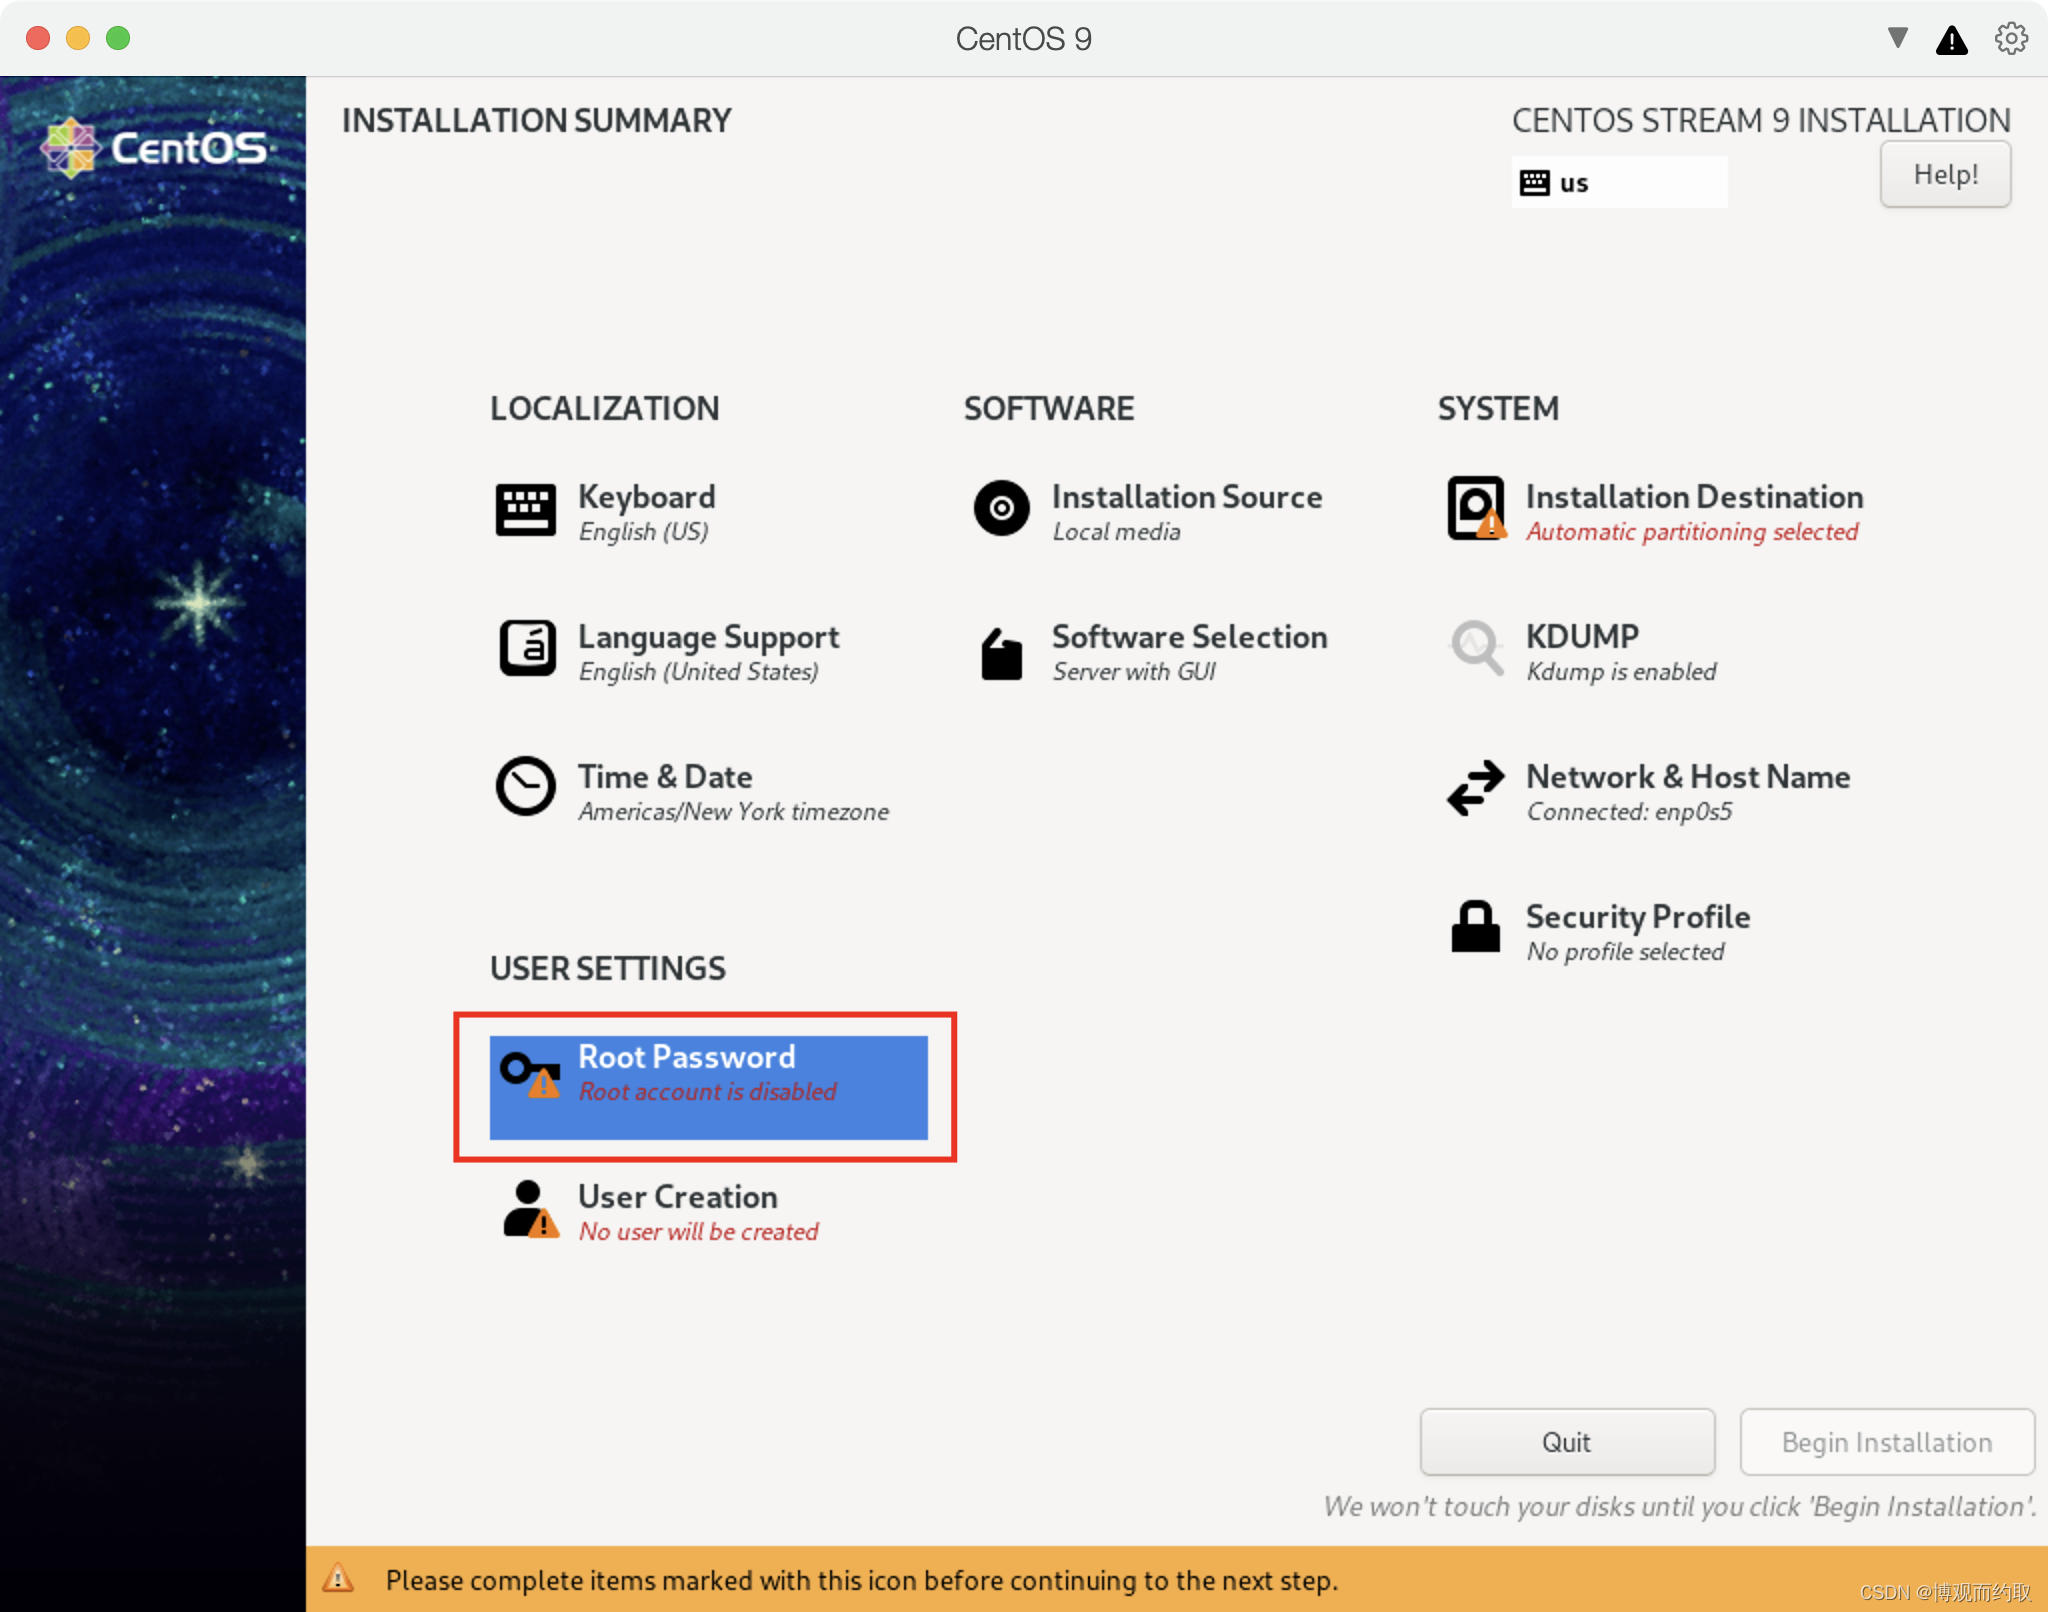Click the black warning triangle in title bar
2048x1612 pixels.
1952,40
